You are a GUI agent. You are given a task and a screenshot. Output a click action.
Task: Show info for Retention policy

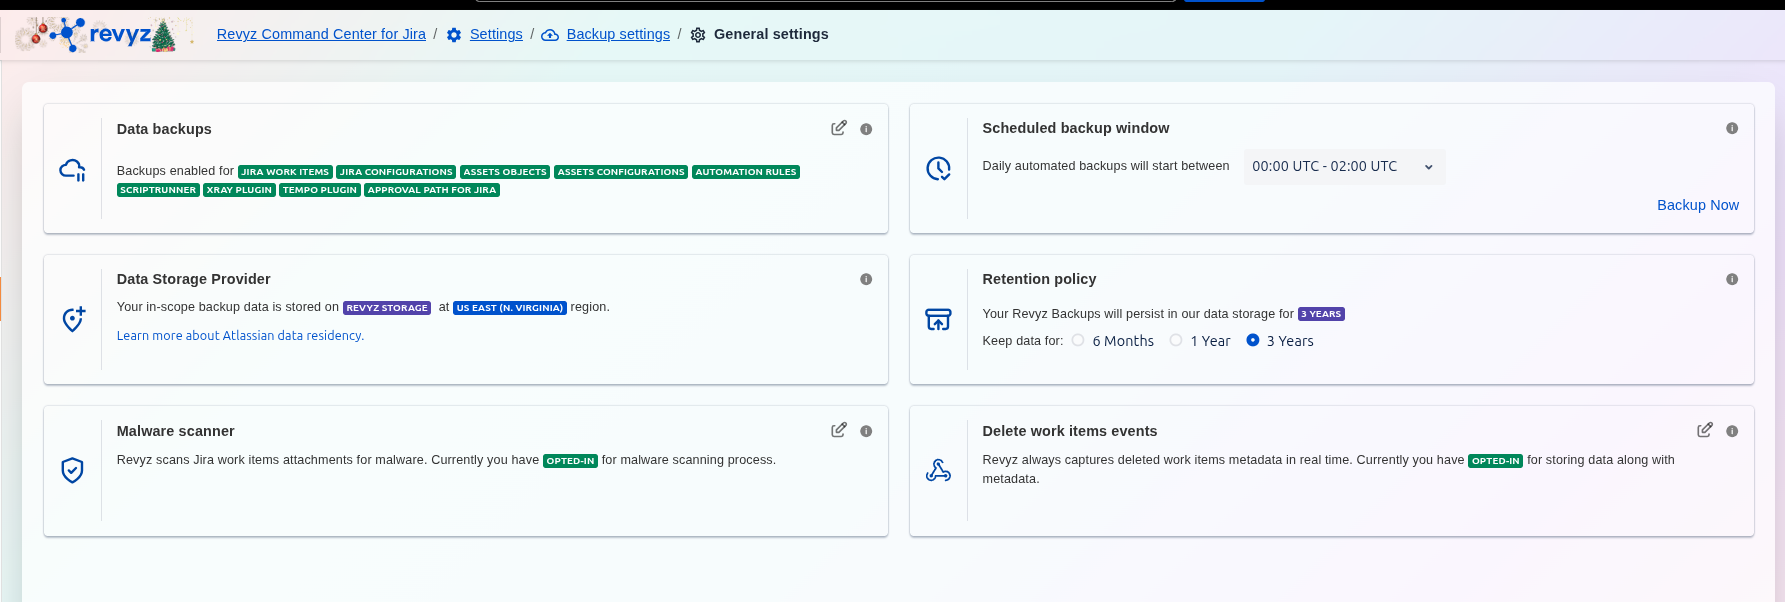pyautogui.click(x=1732, y=279)
